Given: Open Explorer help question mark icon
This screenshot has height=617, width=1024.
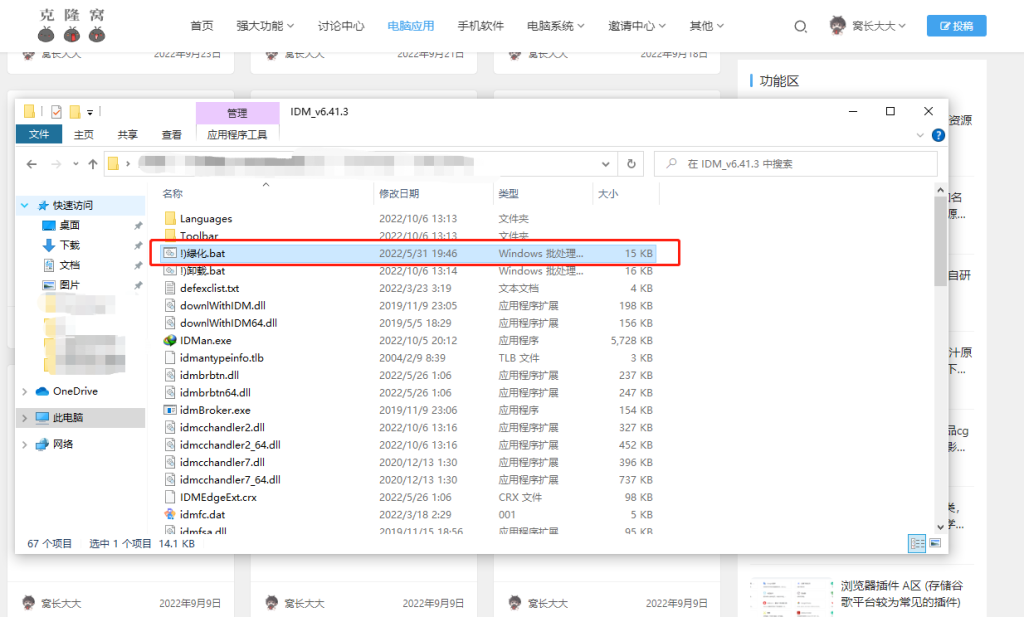Looking at the screenshot, I should (938, 135).
